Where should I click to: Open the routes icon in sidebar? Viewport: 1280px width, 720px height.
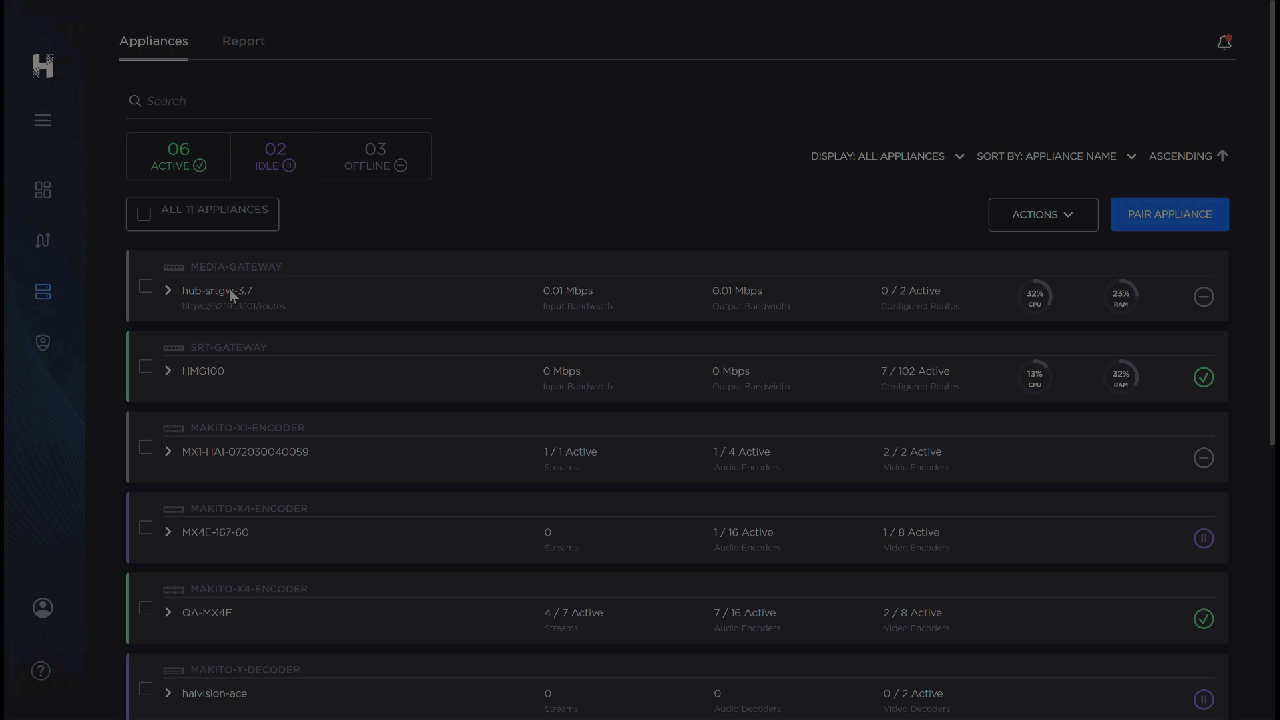43,241
